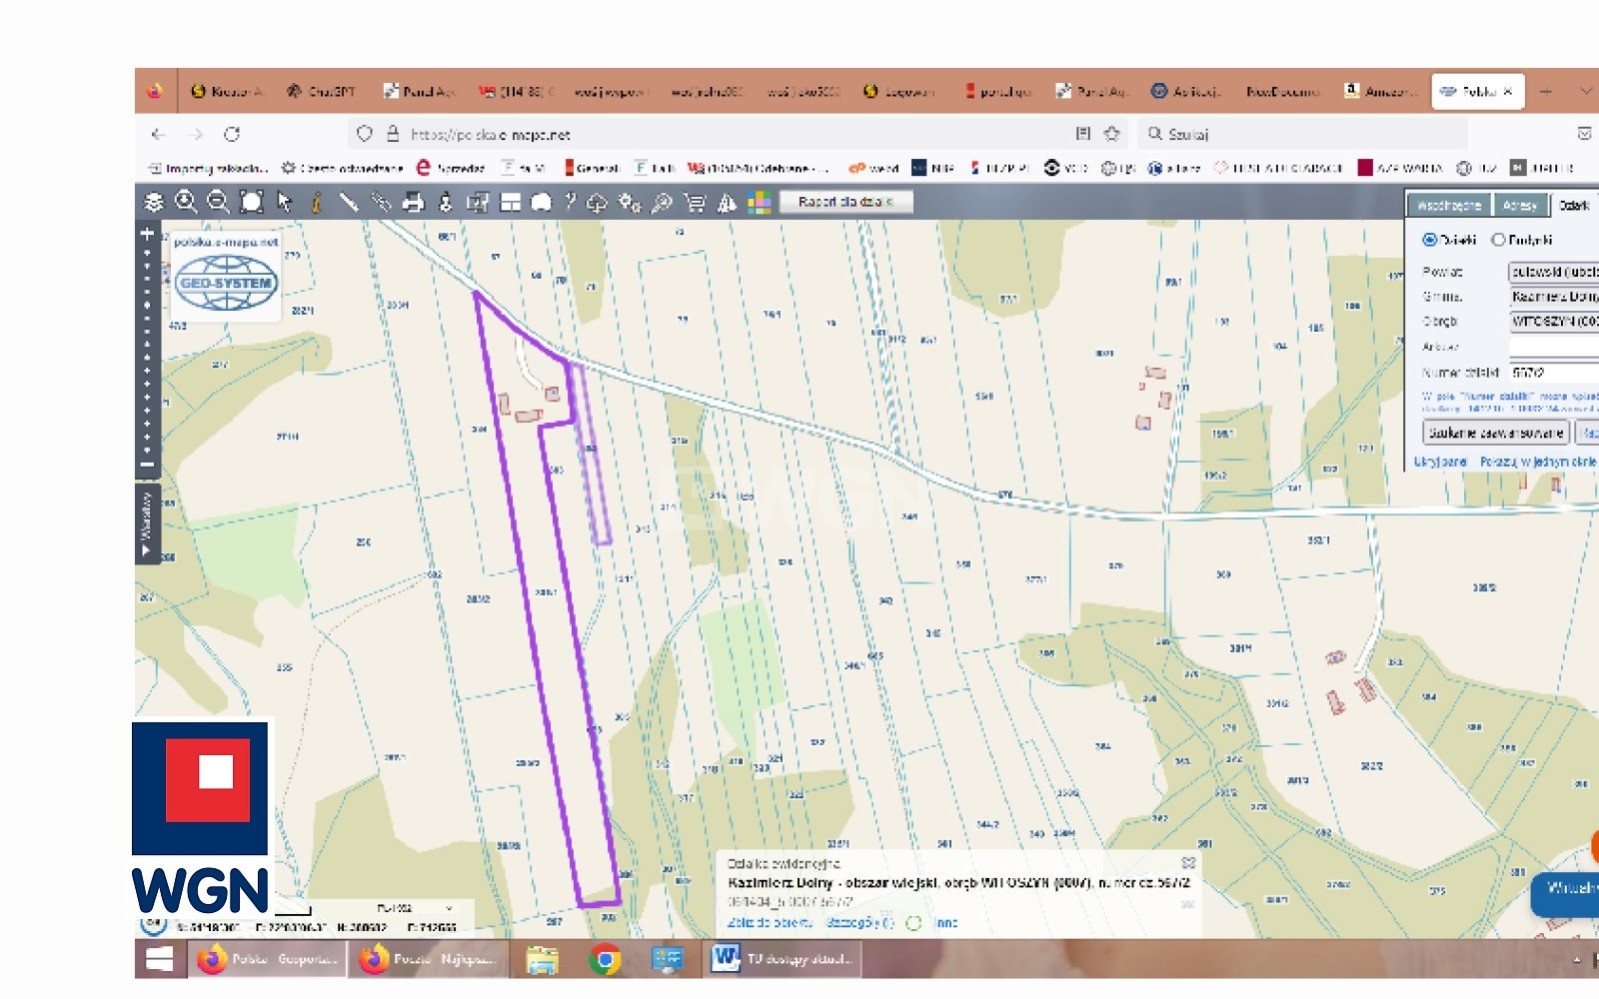Open Chrome from the Windows taskbar
Screen dimensions: 1599x999
pos(604,960)
